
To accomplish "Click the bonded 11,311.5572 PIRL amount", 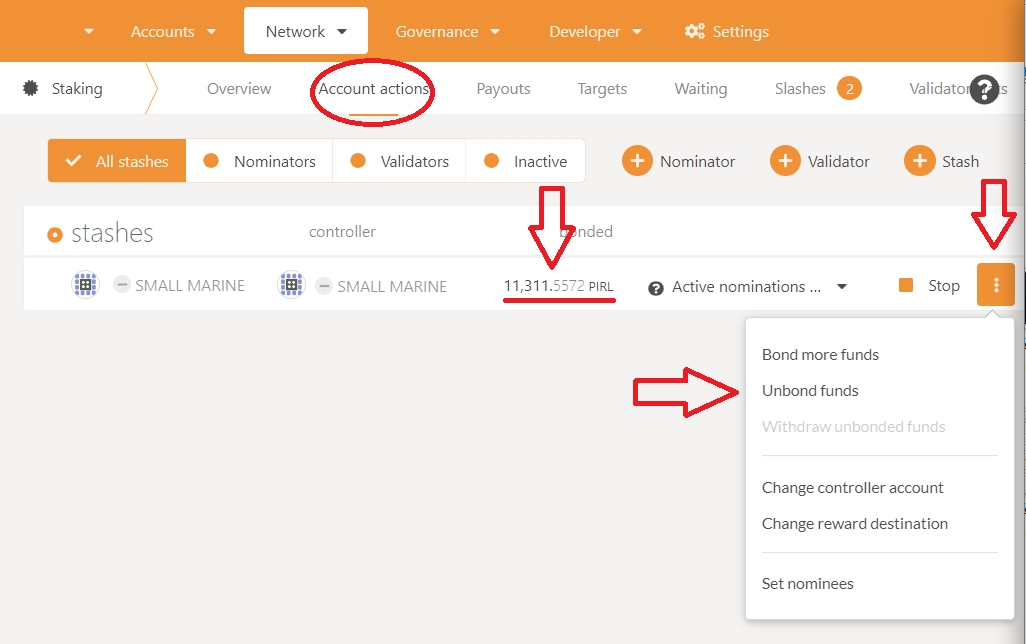I will click(558, 286).
